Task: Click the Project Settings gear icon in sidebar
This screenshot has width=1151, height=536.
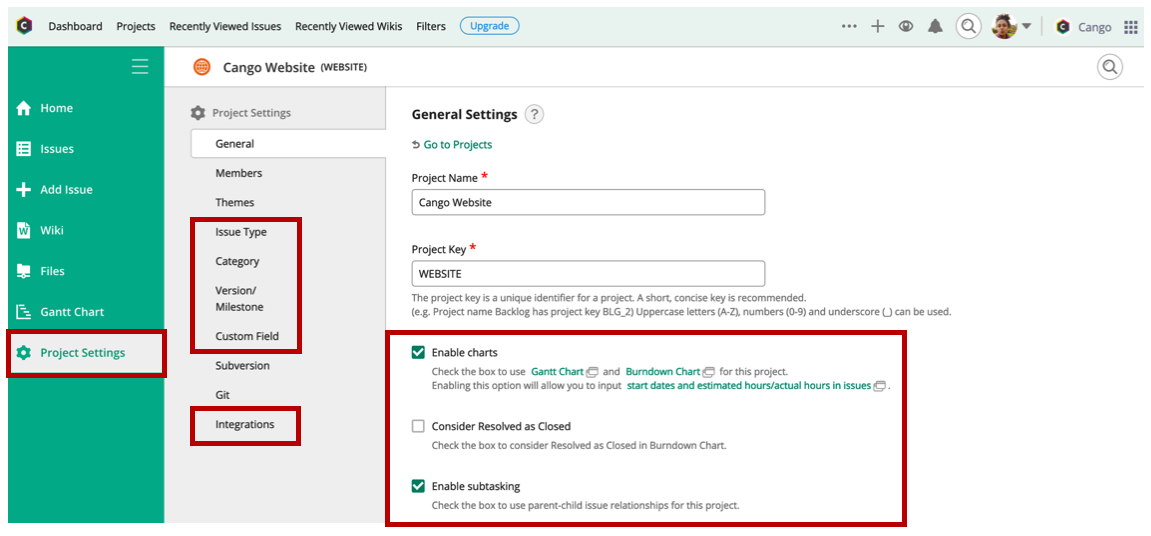Action: [24, 352]
